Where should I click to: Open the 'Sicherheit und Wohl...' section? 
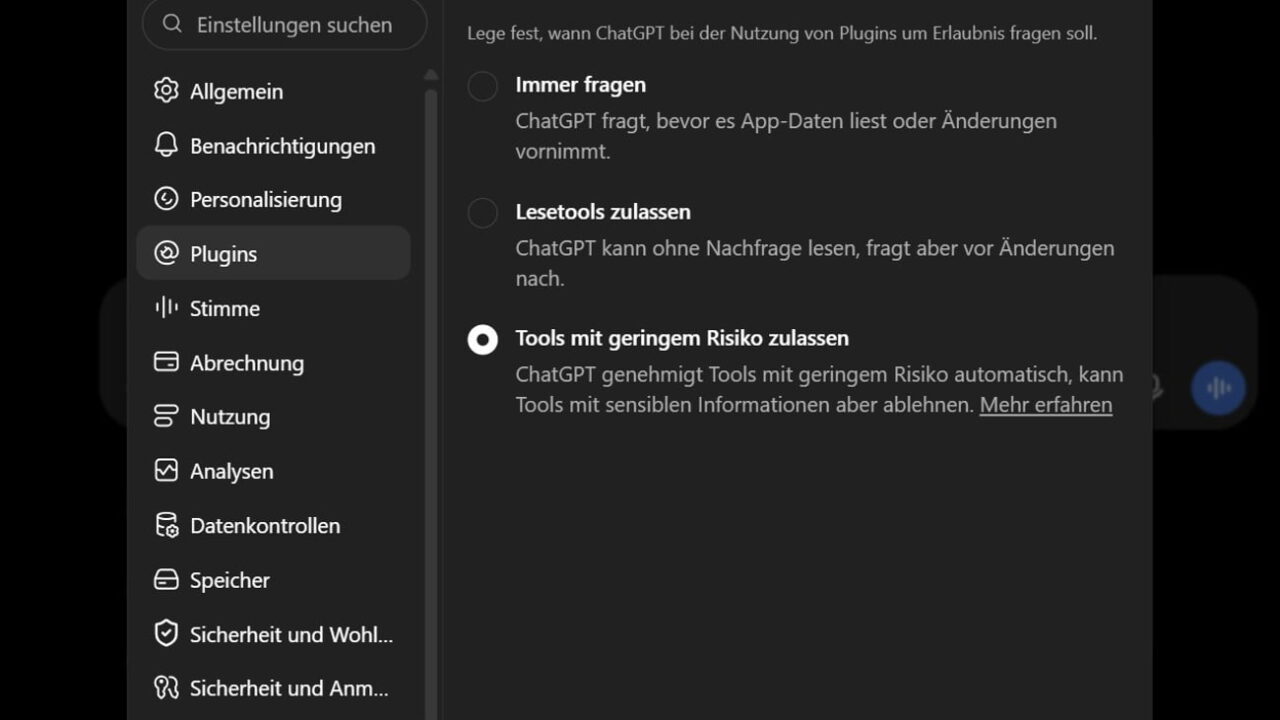click(x=273, y=634)
